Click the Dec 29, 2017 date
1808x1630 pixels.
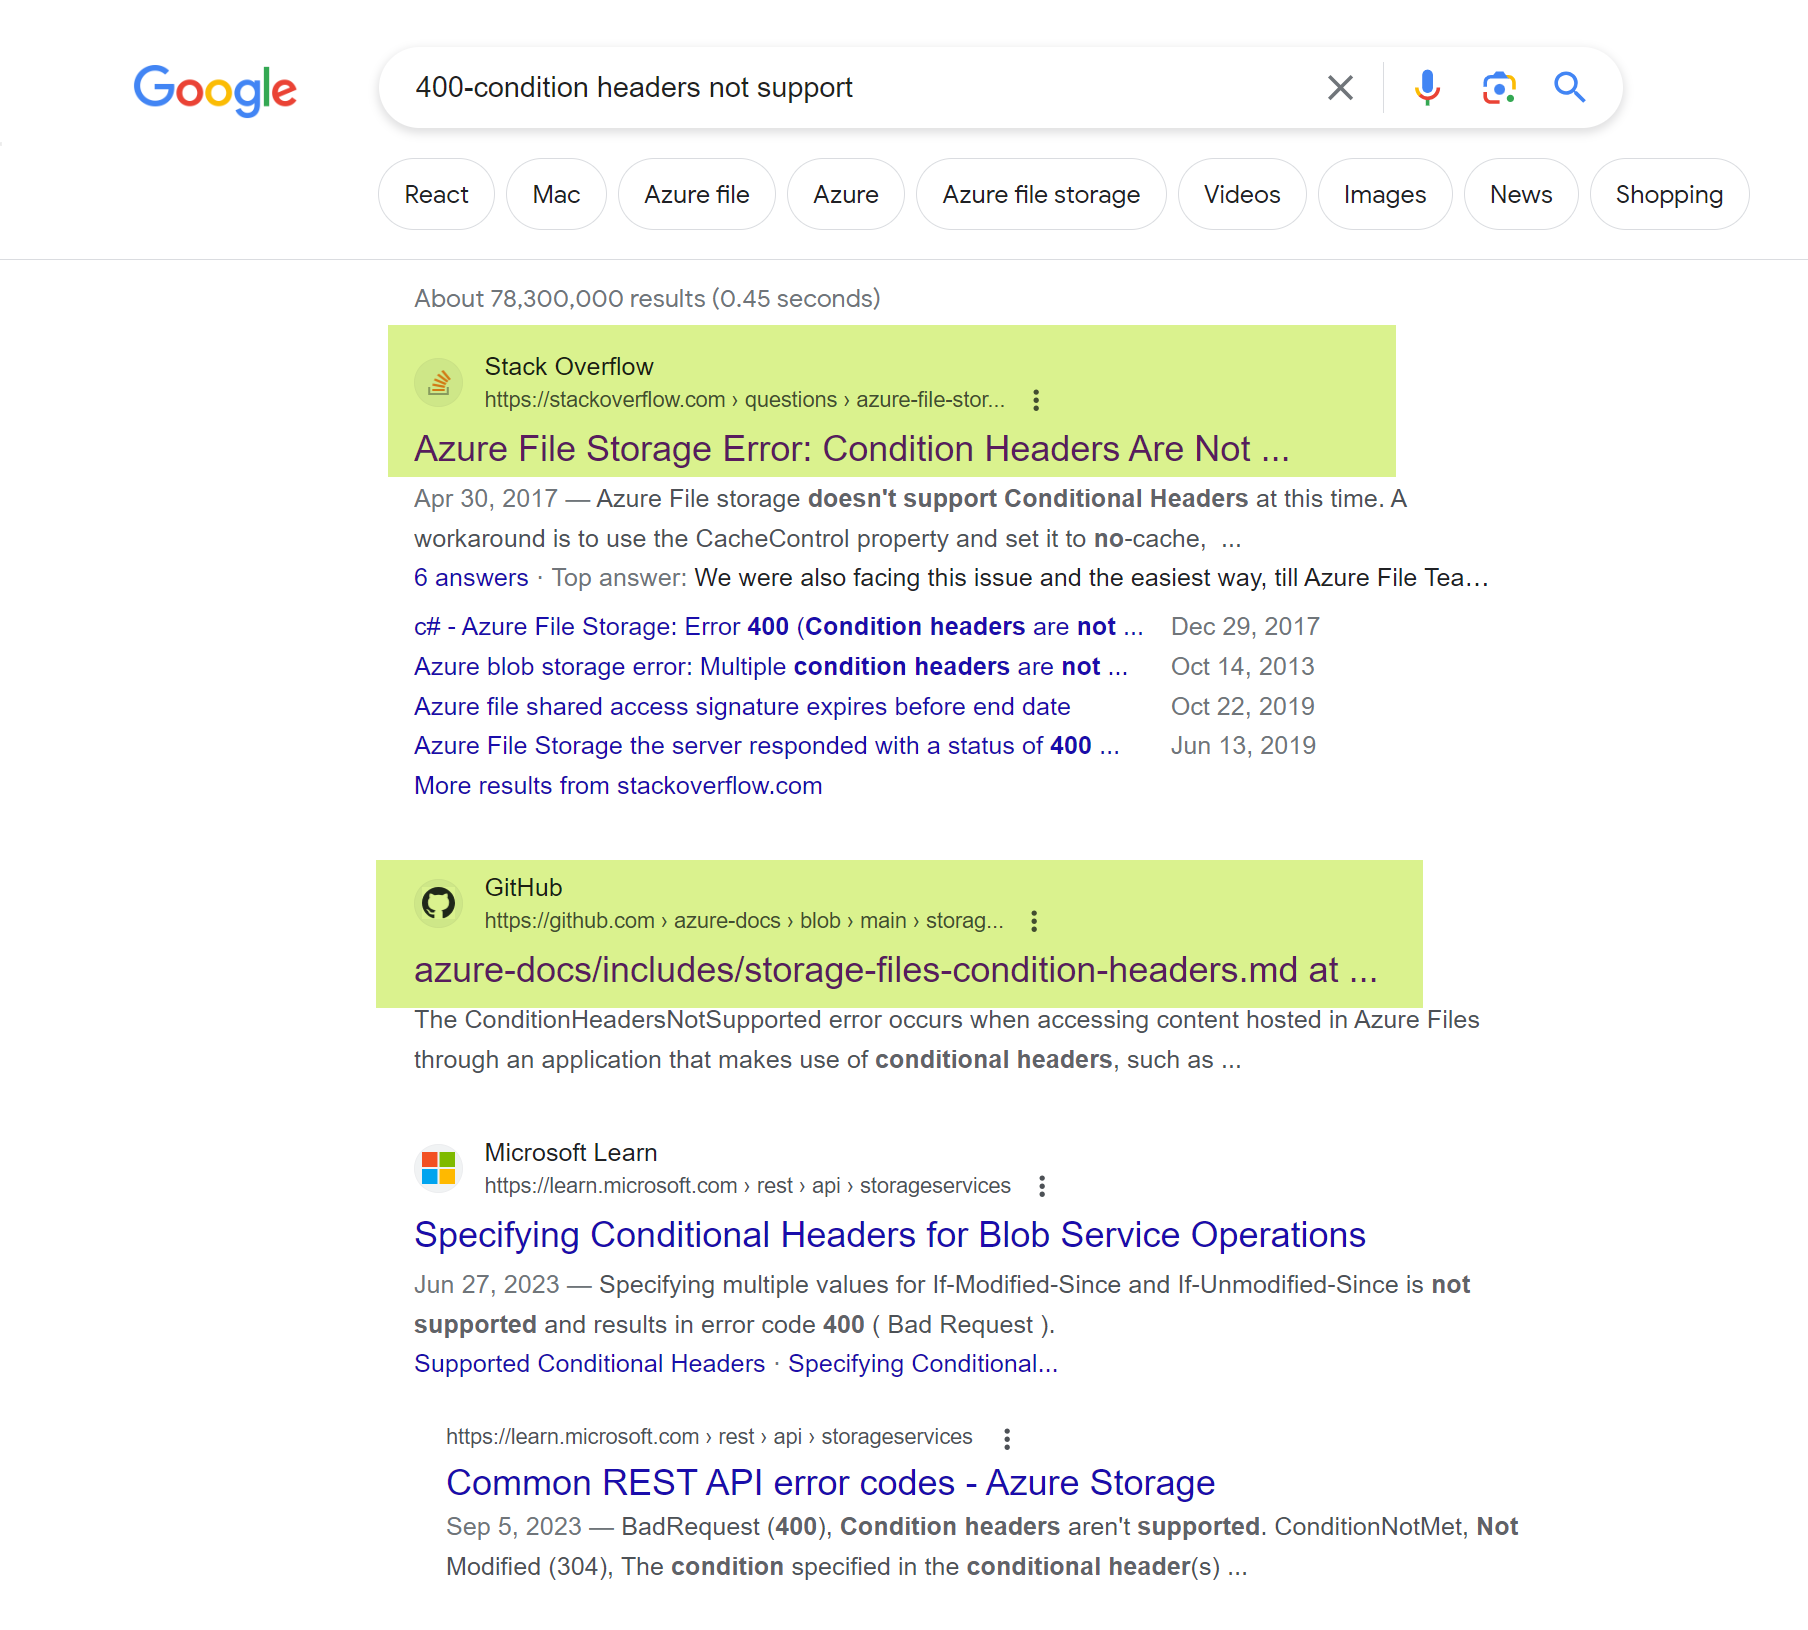[1245, 627]
